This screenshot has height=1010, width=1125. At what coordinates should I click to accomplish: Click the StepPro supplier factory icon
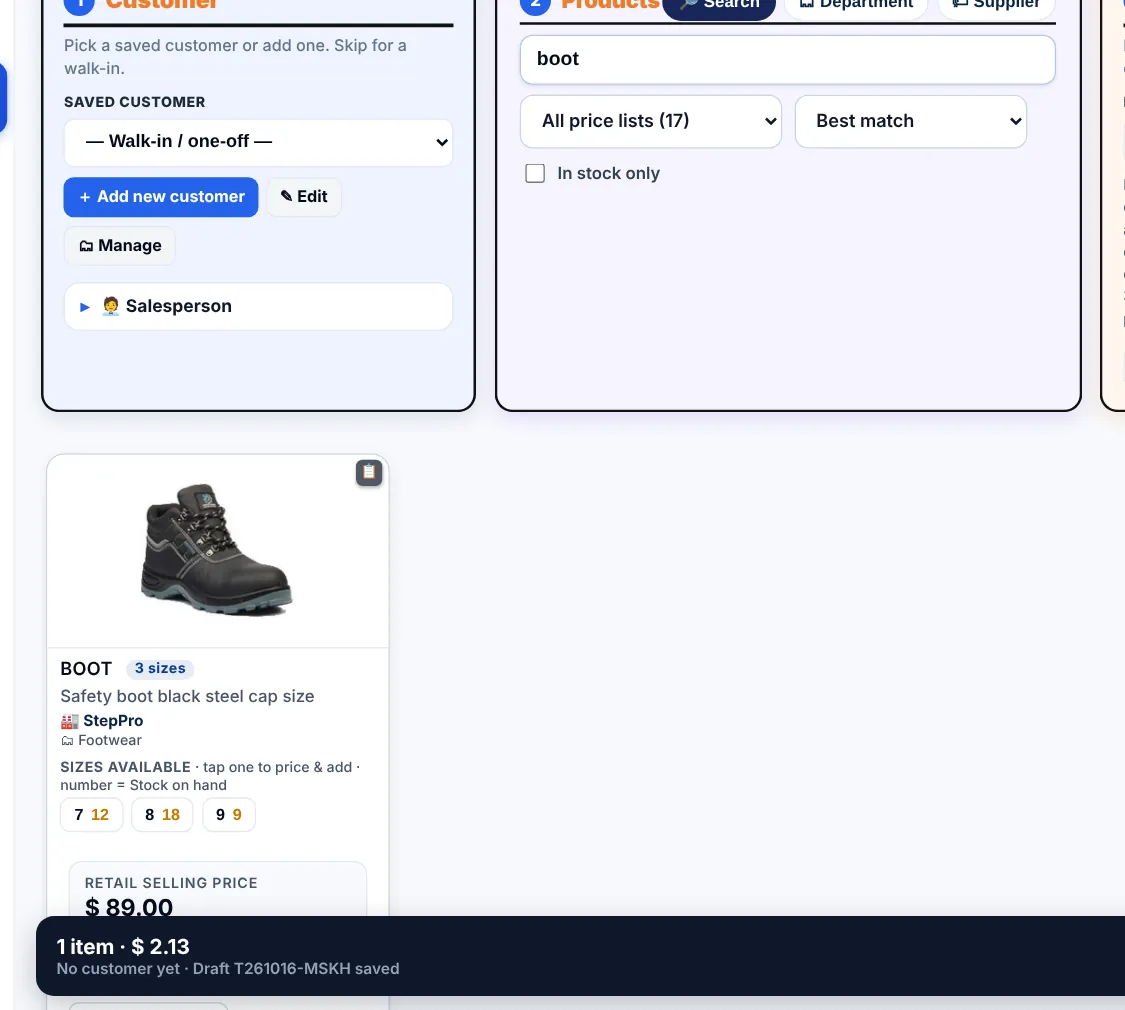click(x=70, y=721)
